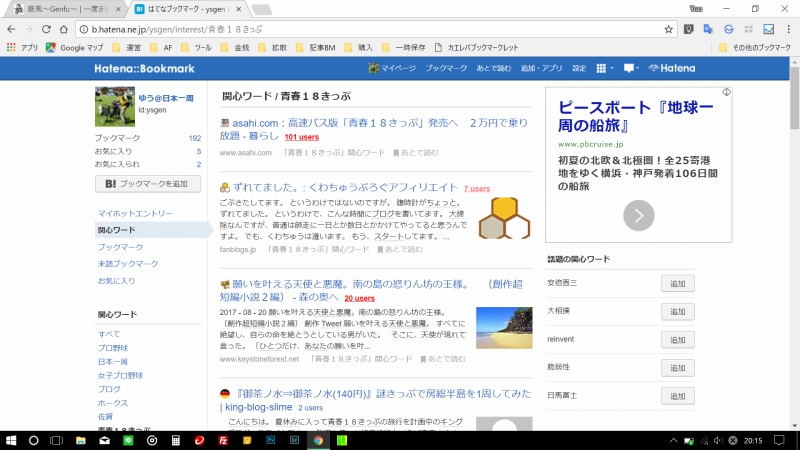Screen dimensions: 800x450
Task: Add 大相撲 with its 追加 button
Action: [x=678, y=312]
